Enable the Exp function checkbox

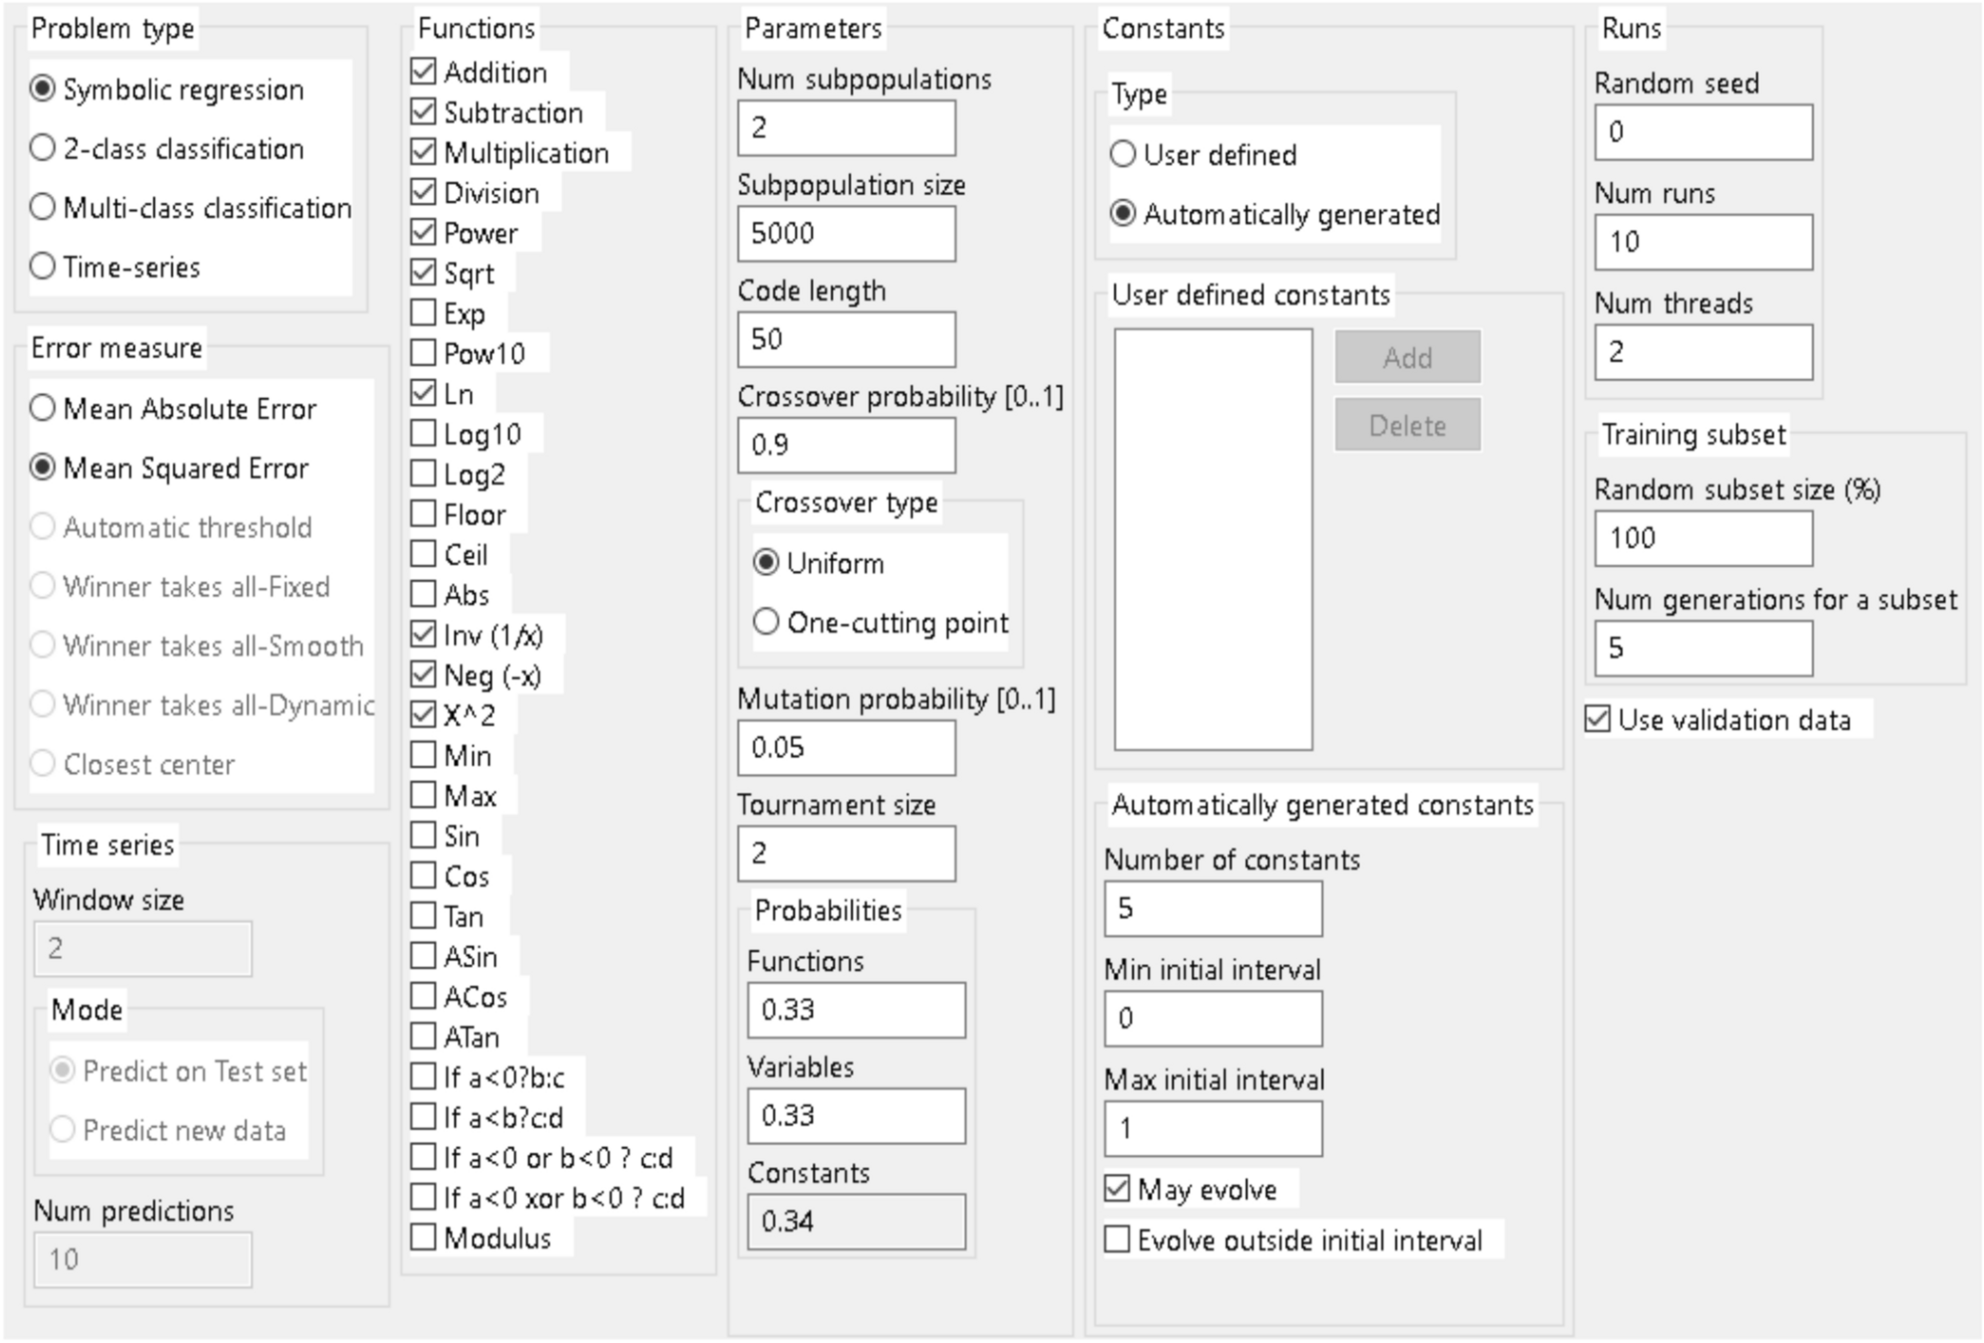pos(423,313)
